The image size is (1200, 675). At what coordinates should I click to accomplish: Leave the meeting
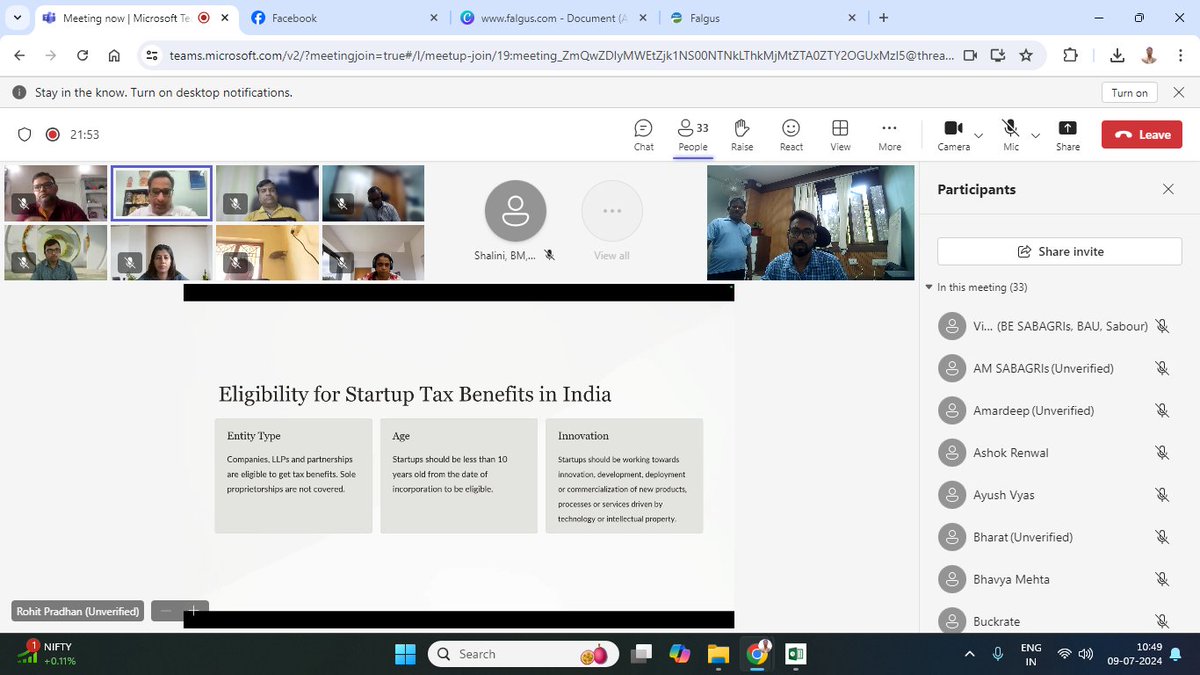[x=1142, y=135]
